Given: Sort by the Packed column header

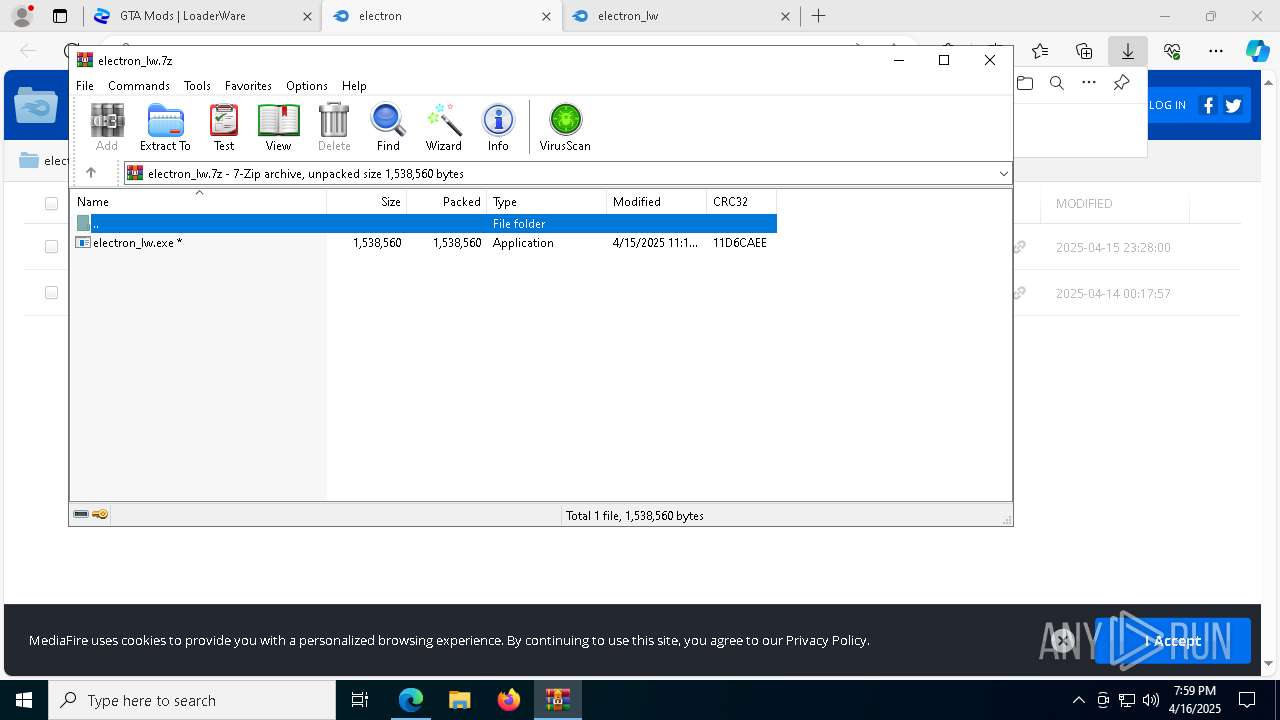Looking at the screenshot, I should click(x=447, y=201).
